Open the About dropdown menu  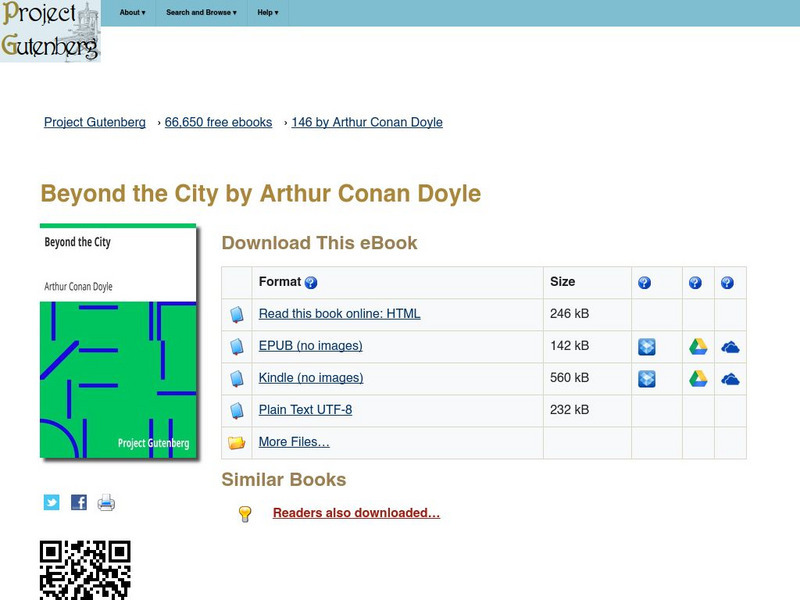[130, 13]
